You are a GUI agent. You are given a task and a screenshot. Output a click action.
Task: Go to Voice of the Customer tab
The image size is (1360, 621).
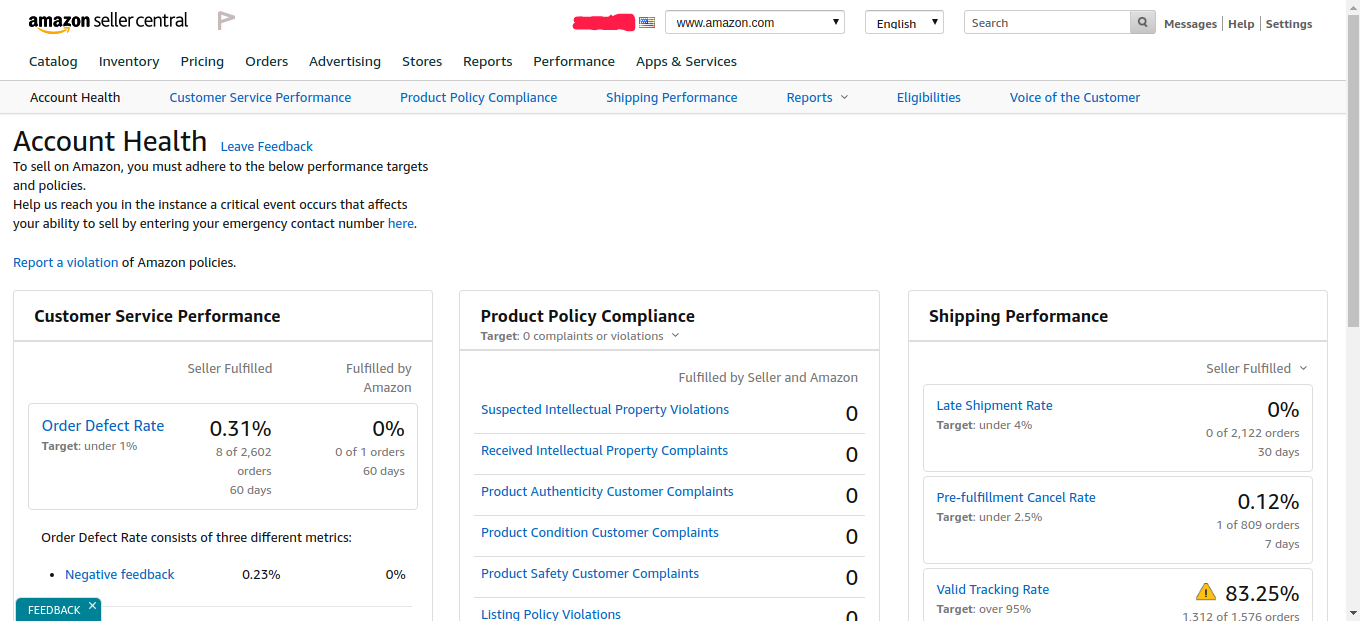pyautogui.click(x=1074, y=97)
